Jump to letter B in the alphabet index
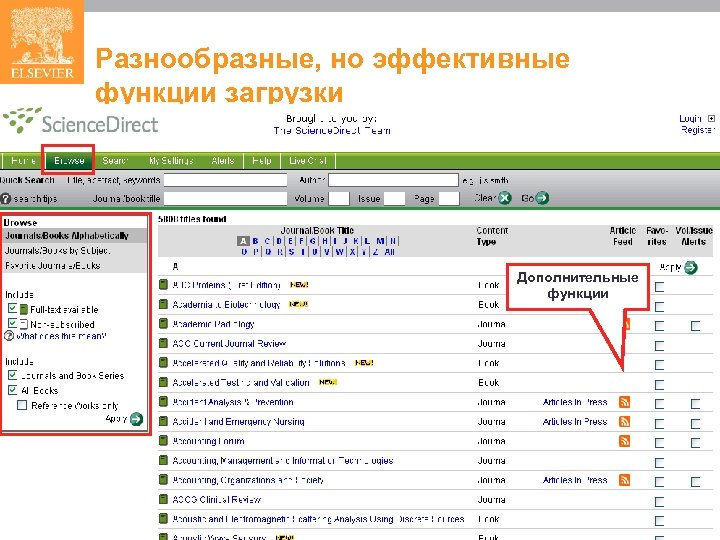 point(255,241)
